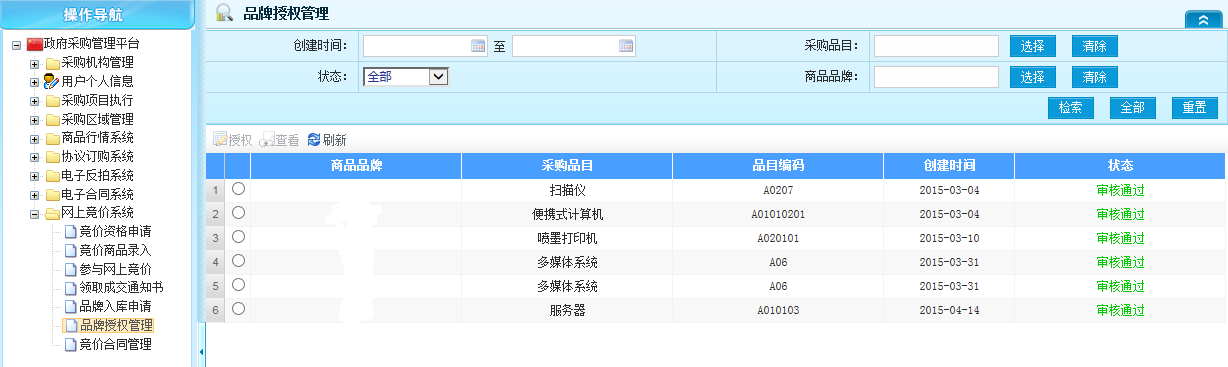Sort by the 创建时间 column header
Viewport: 1228px width, 367px height.
949,165
